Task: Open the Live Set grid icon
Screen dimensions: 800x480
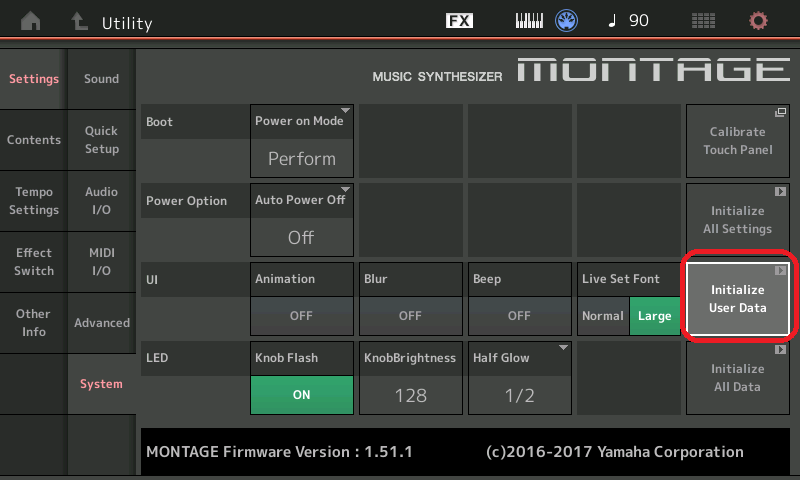Action: (703, 21)
